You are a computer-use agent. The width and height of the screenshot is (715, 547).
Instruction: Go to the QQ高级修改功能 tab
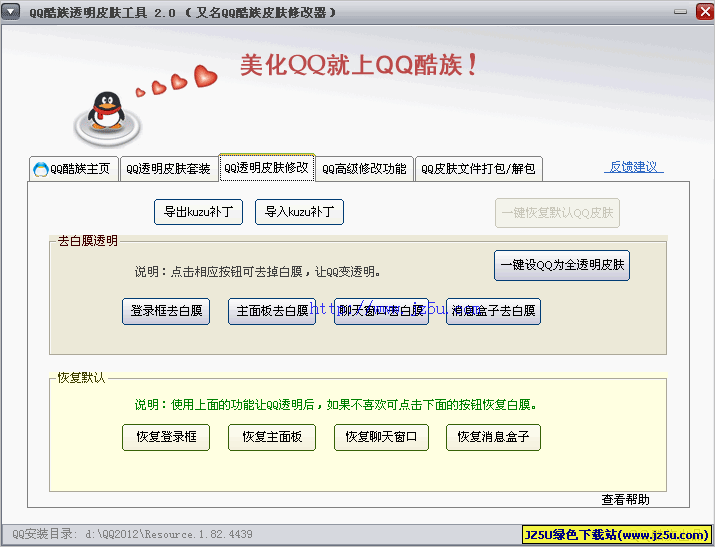(364, 169)
